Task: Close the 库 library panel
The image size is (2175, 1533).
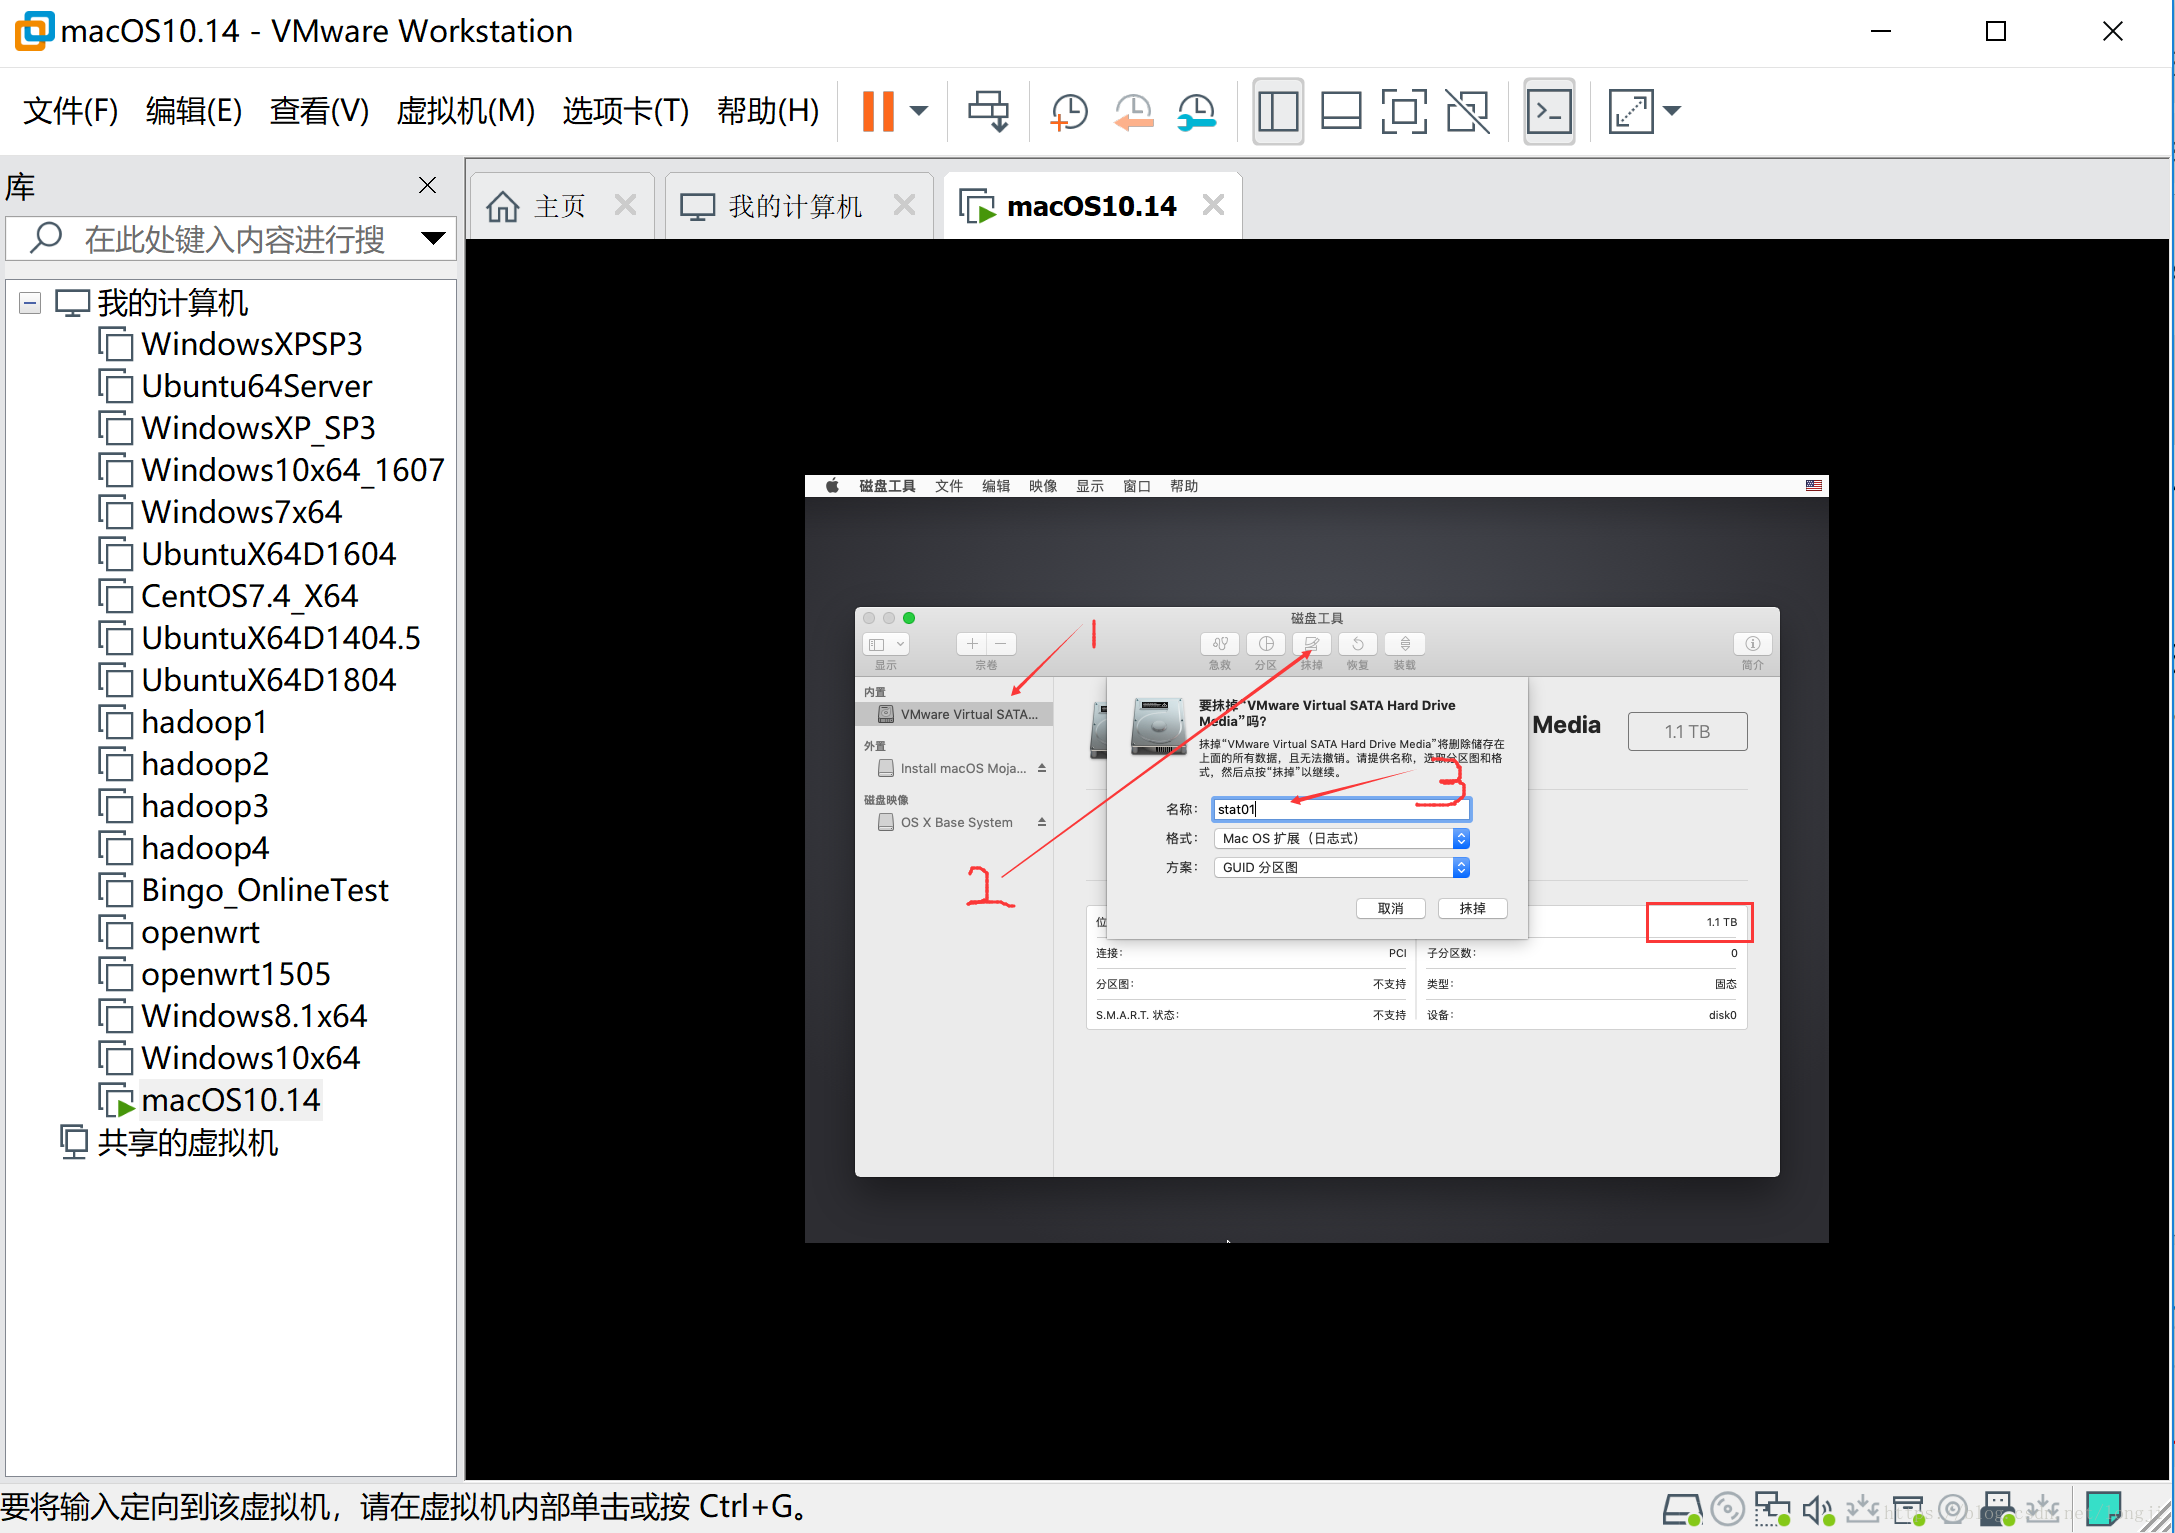Action: click(427, 185)
